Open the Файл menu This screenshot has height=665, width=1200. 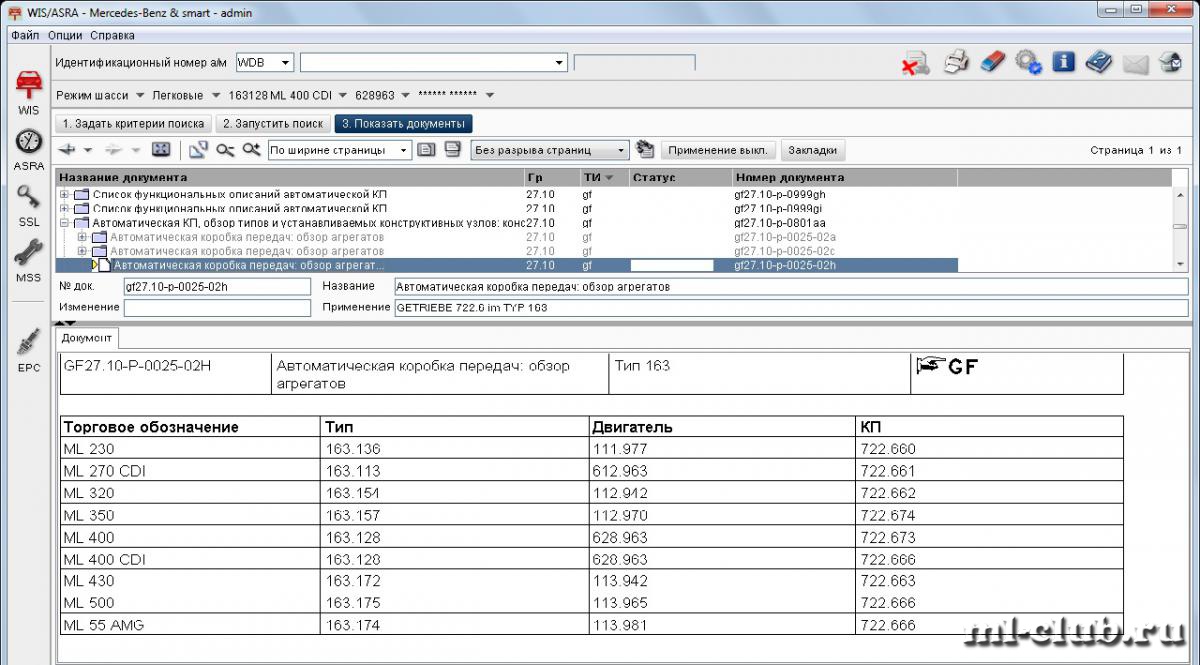(x=26, y=35)
